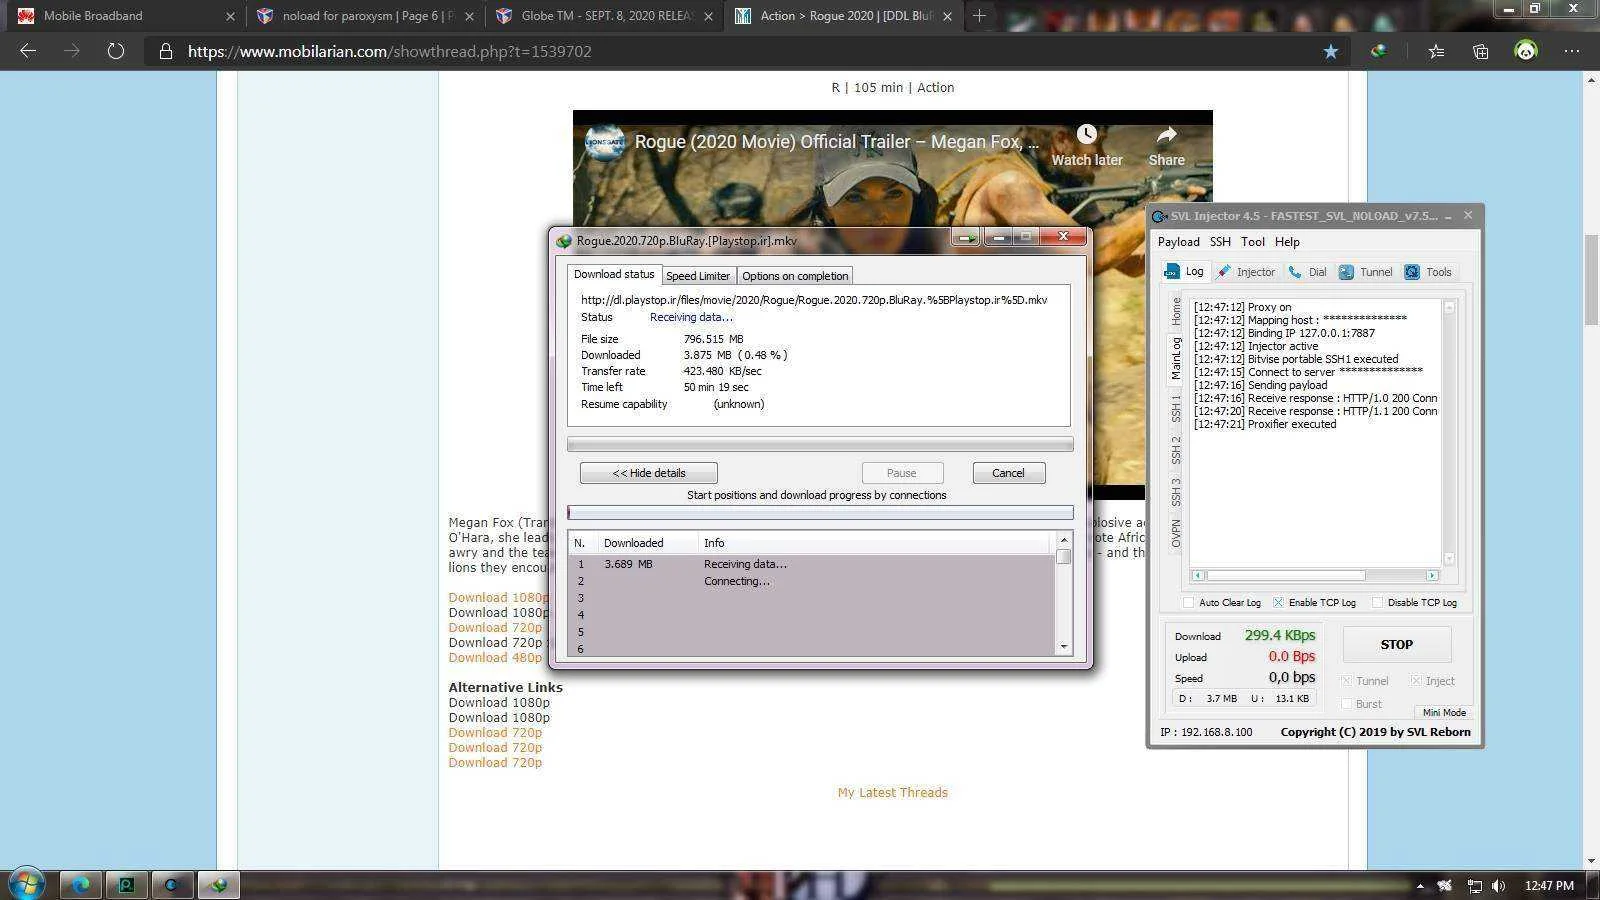Toggle the Burst checkbox in SVL Injector
The width and height of the screenshot is (1600, 900).
(x=1346, y=704)
